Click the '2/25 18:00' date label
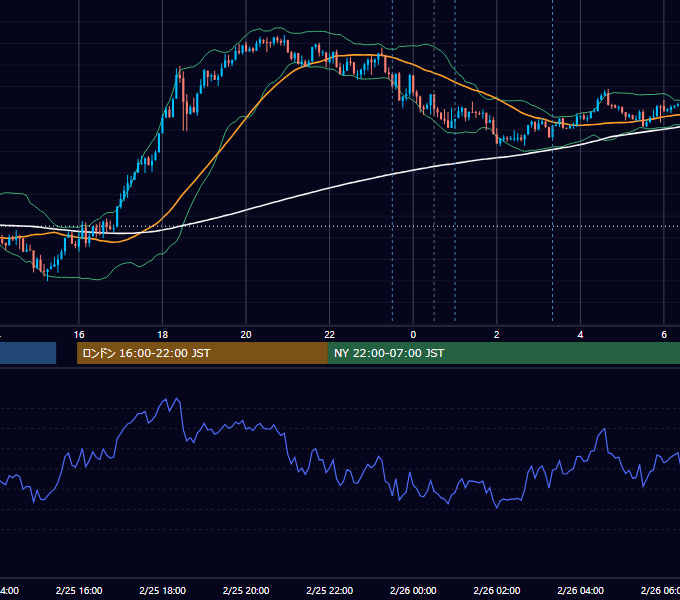The height and width of the screenshot is (600, 680). click(163, 590)
